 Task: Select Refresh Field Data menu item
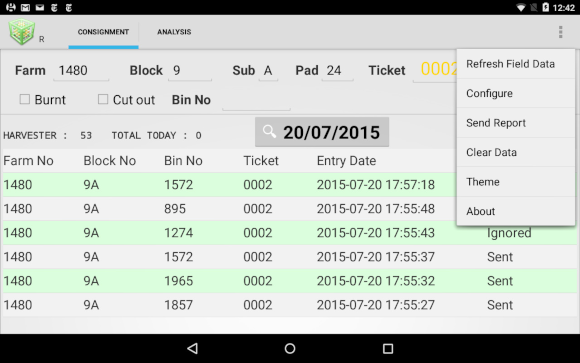pos(516,64)
